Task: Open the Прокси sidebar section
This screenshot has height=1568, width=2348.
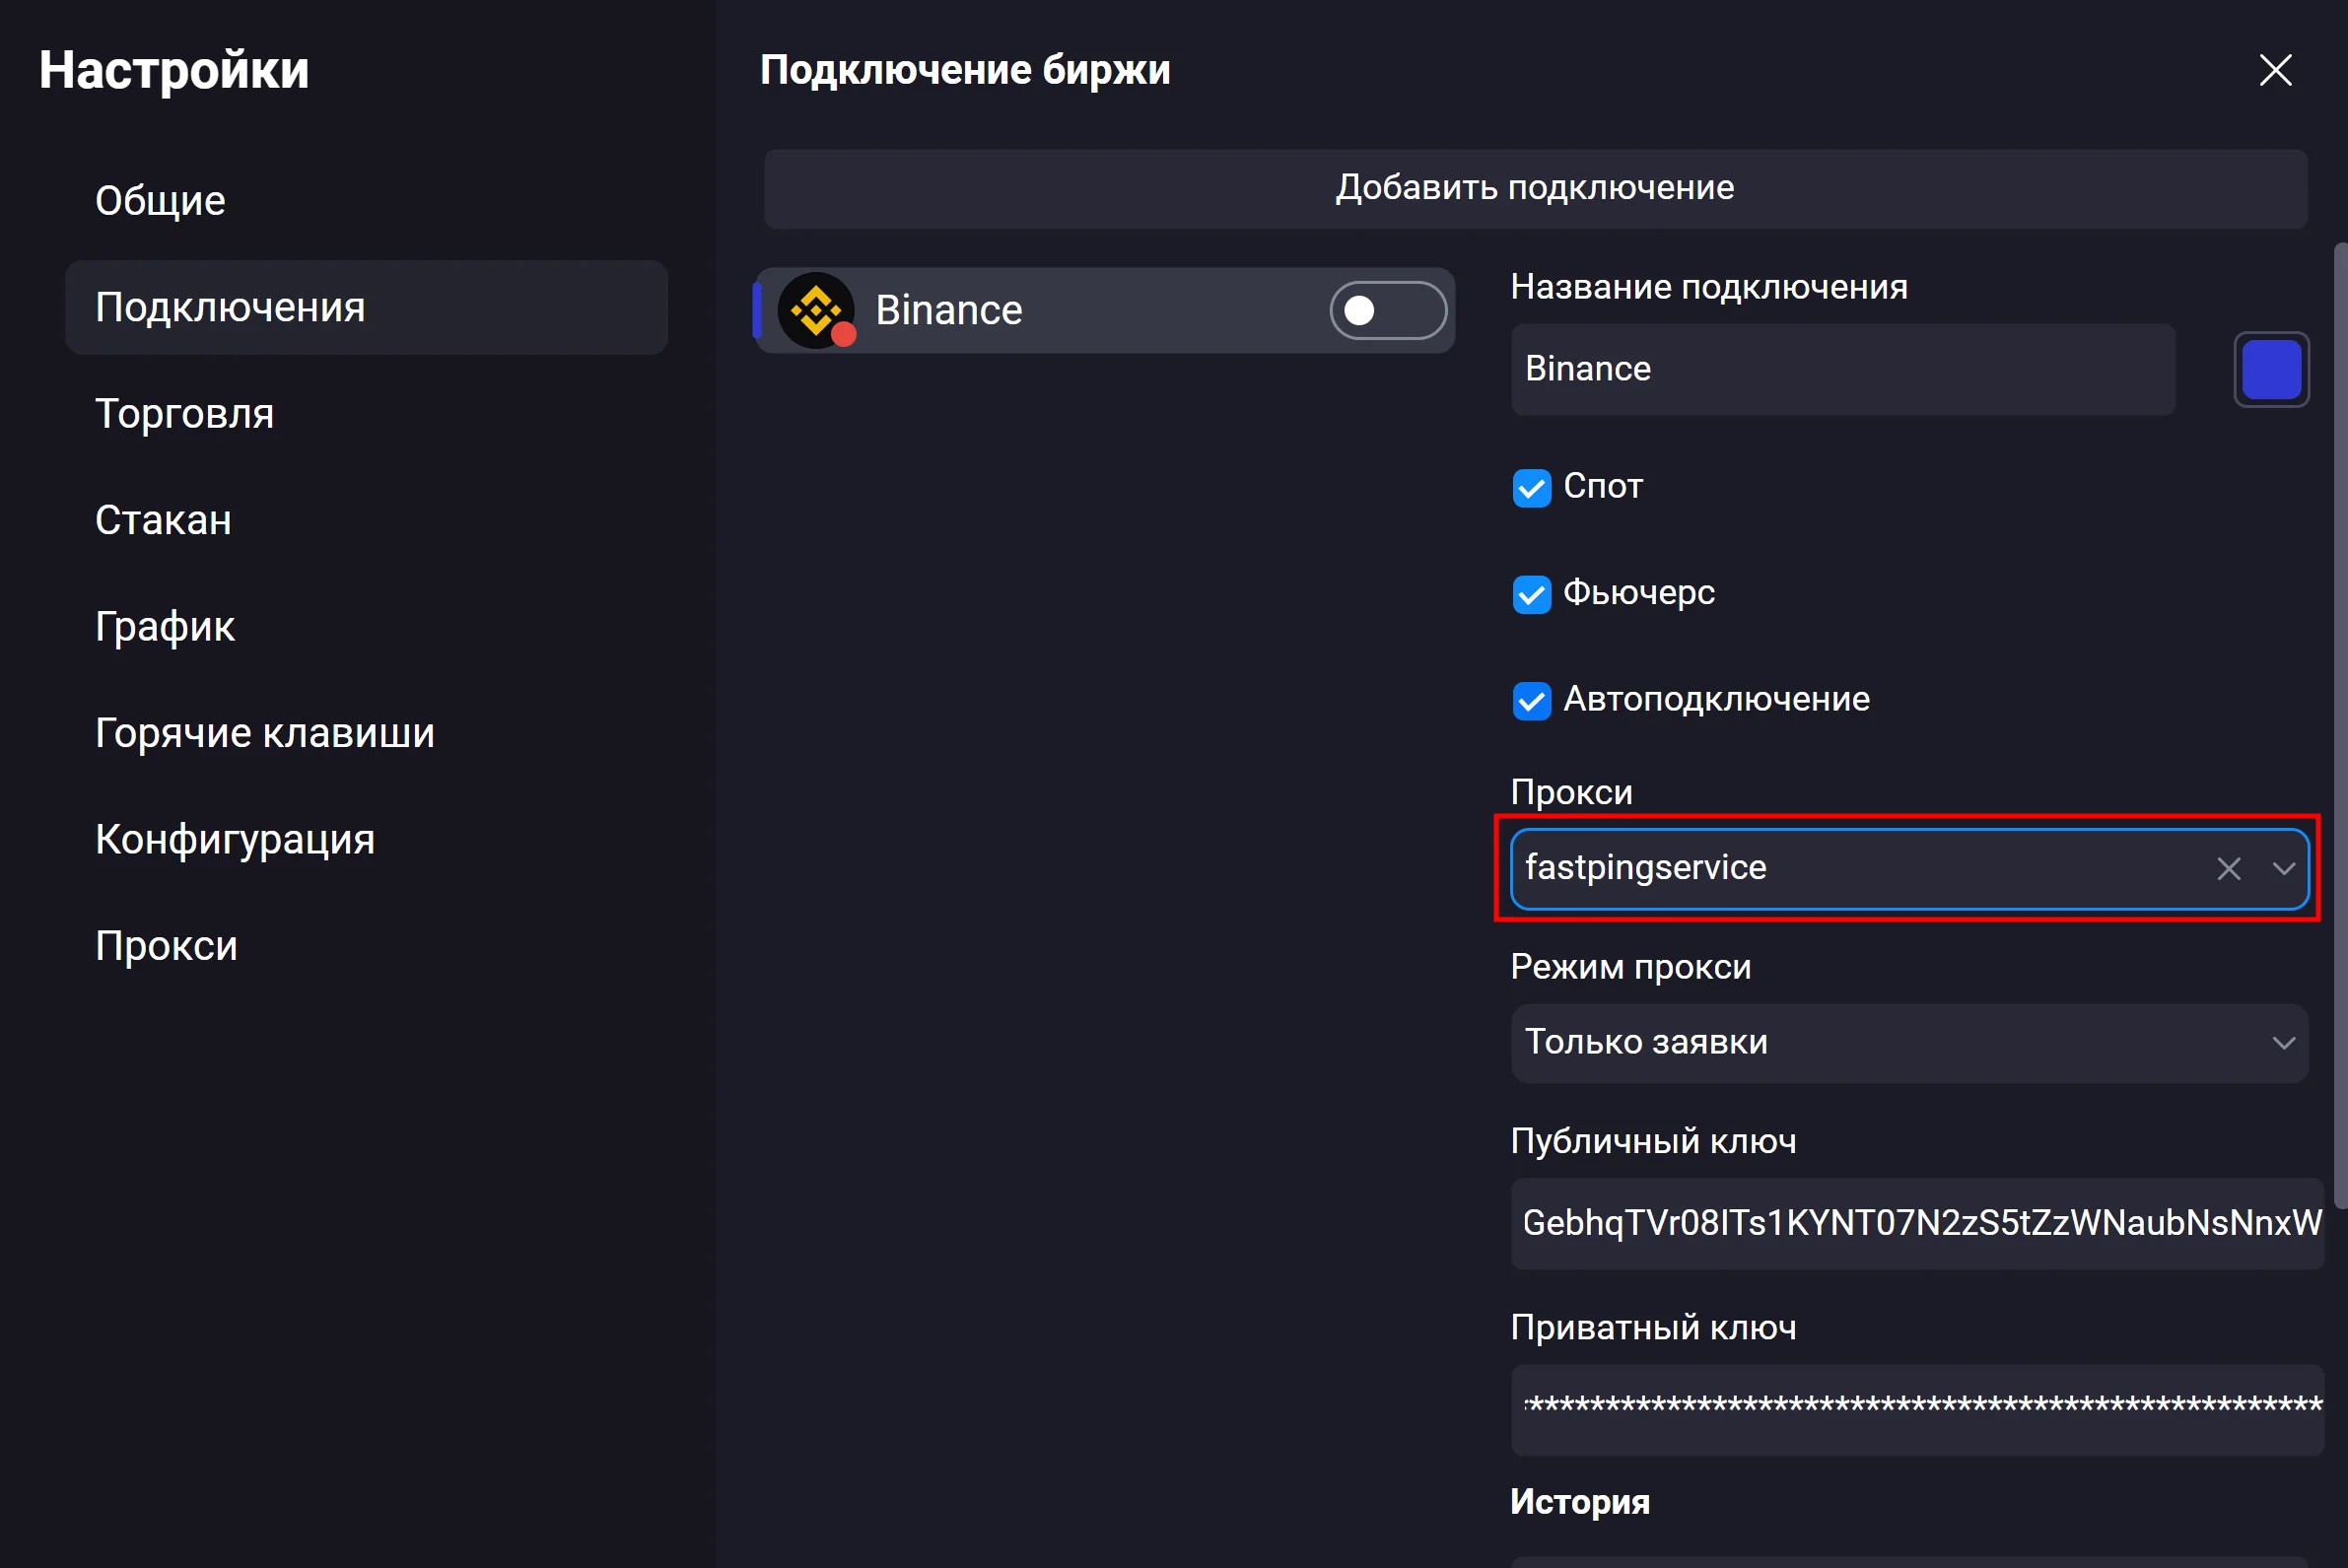Action: click(166, 946)
